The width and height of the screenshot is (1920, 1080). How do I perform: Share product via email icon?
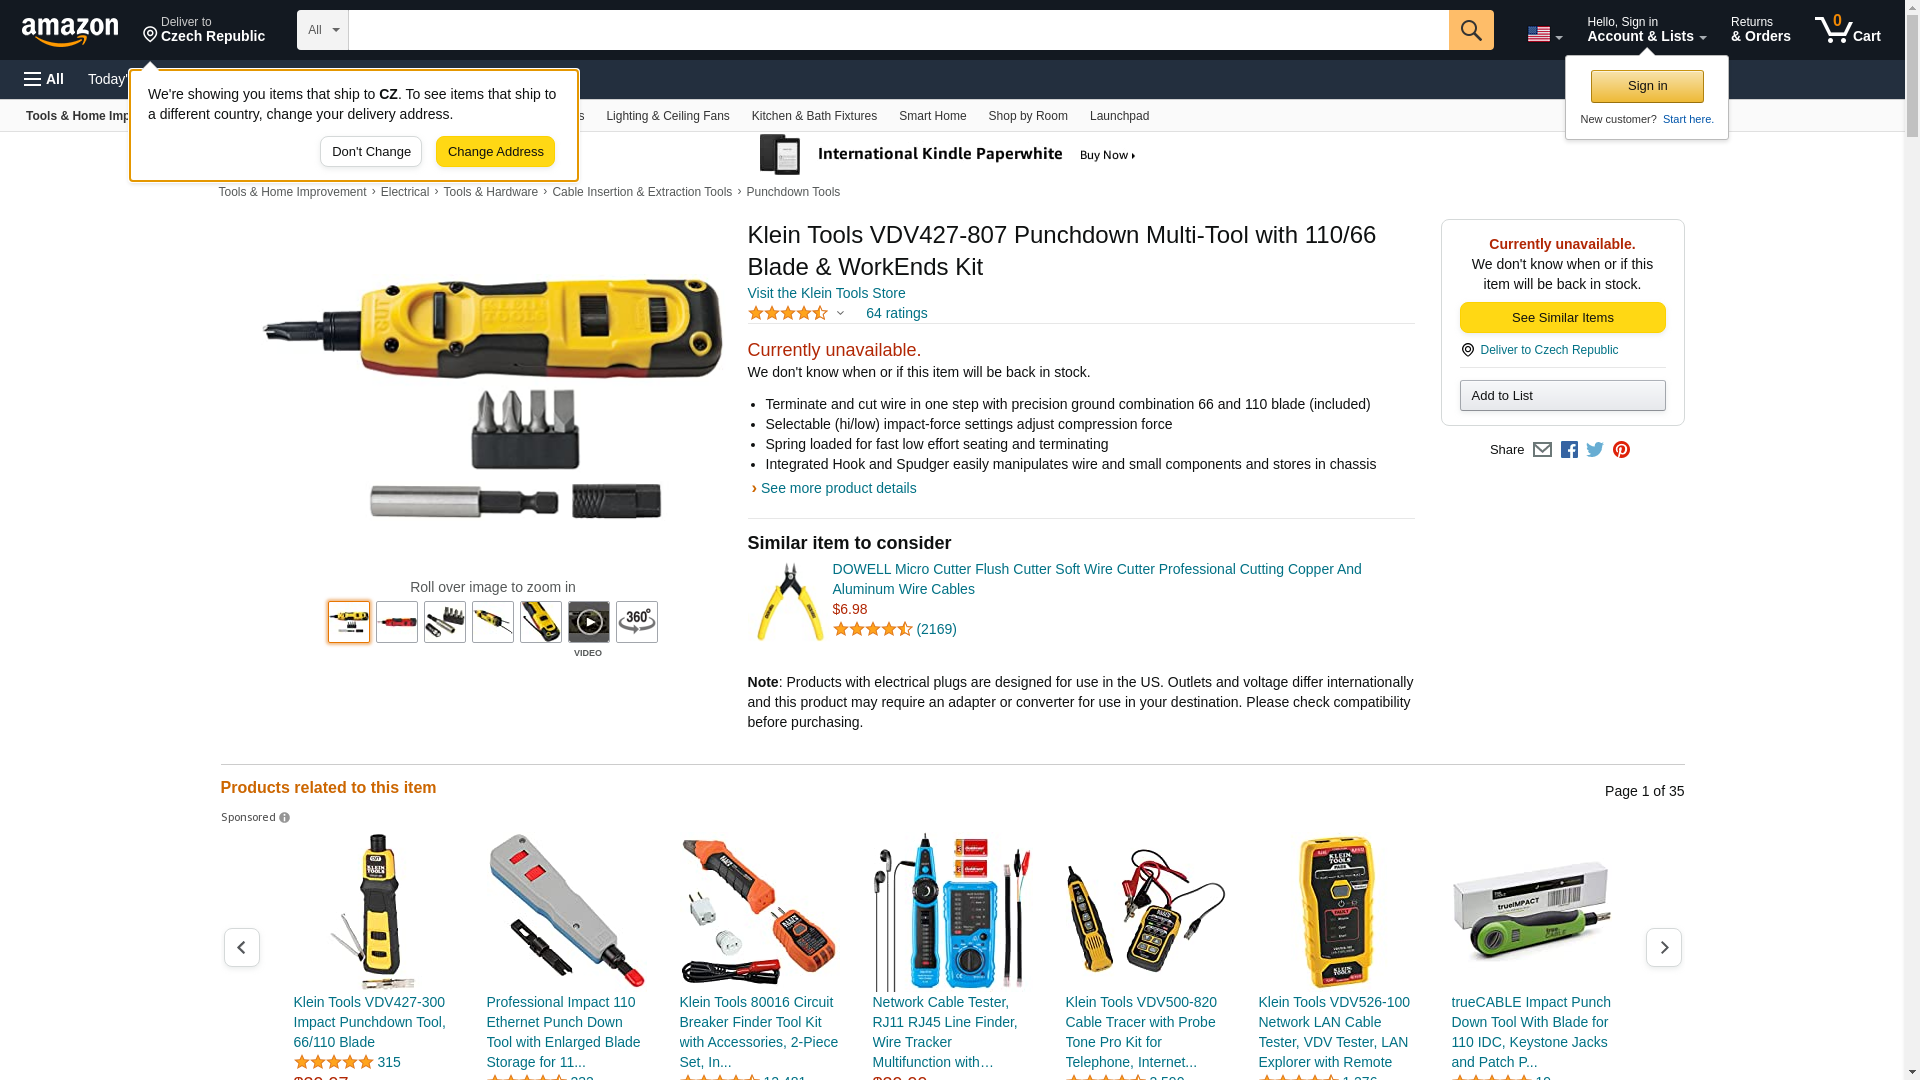coord(1542,450)
